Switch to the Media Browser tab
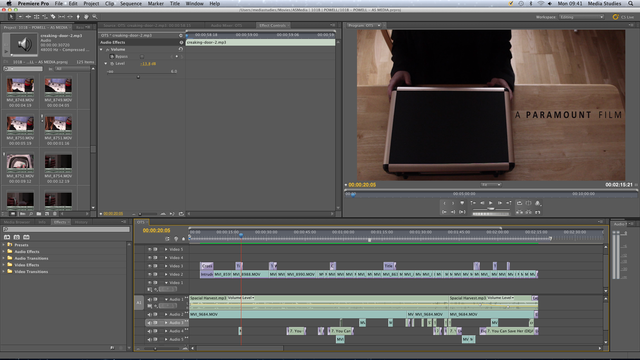Image resolution: width=640 pixels, height=360 pixels. (17, 222)
